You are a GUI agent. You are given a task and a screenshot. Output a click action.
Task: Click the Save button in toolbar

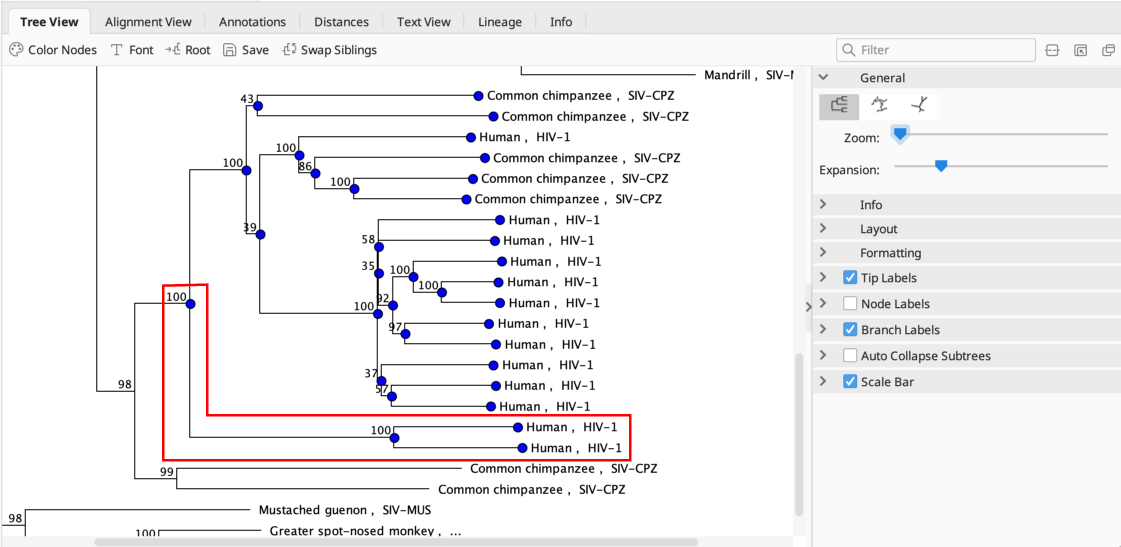(246, 50)
